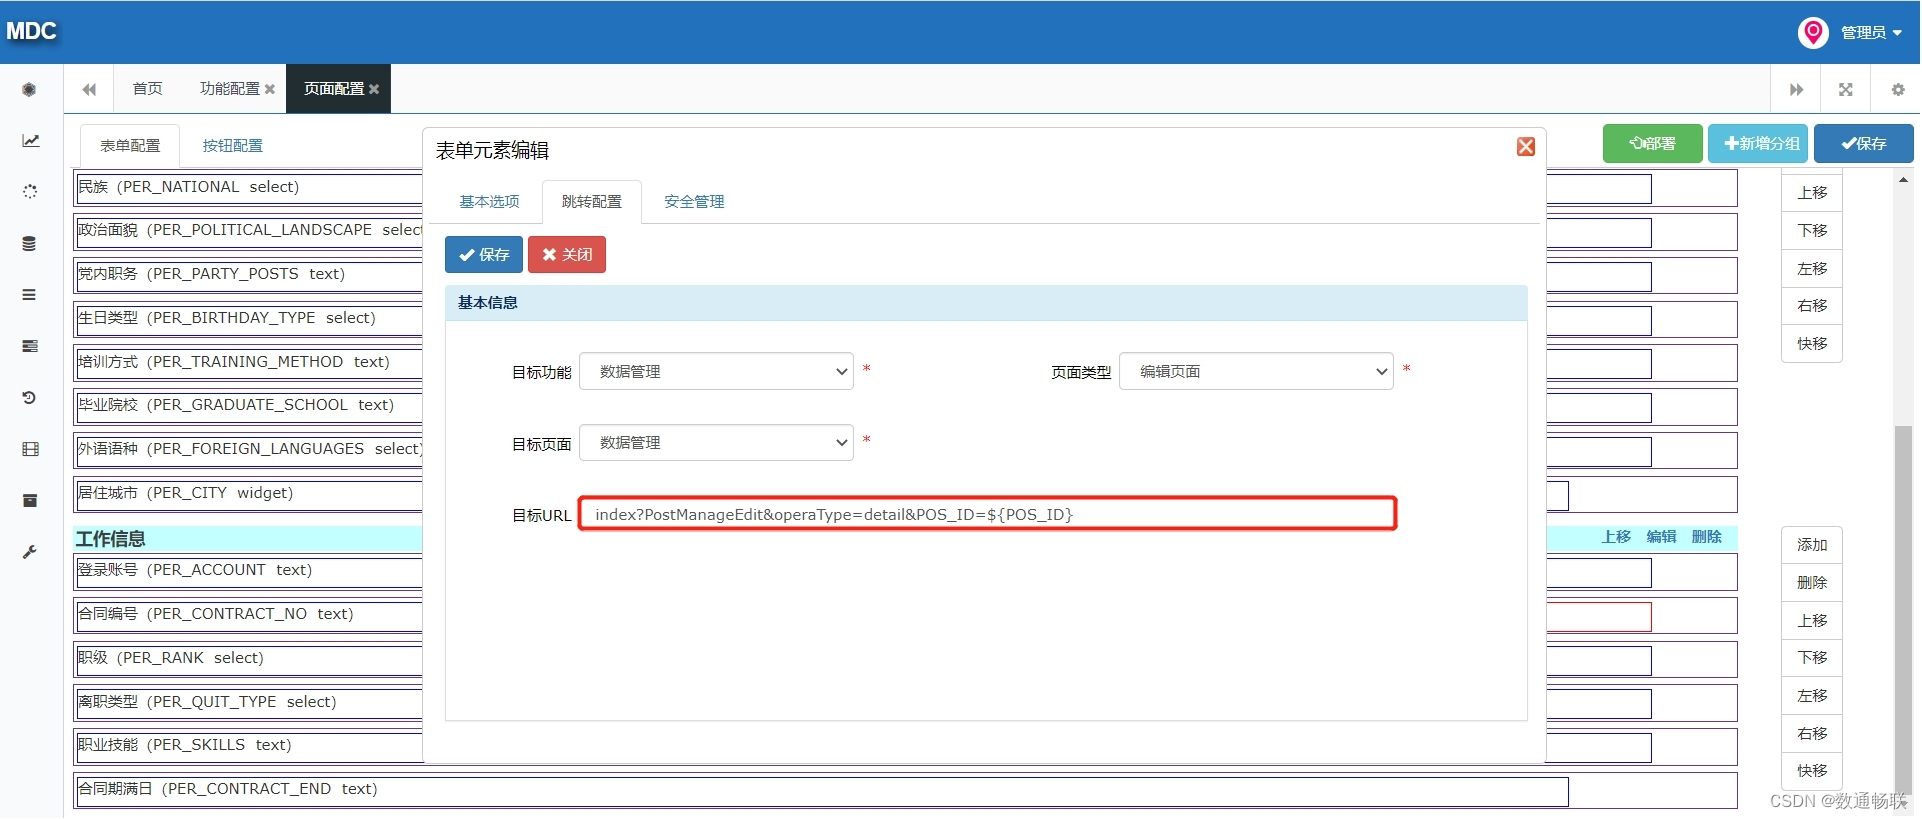Screen dimensions: 1922x819
Task: Open the 目标功能 dropdown
Action: 716,372
